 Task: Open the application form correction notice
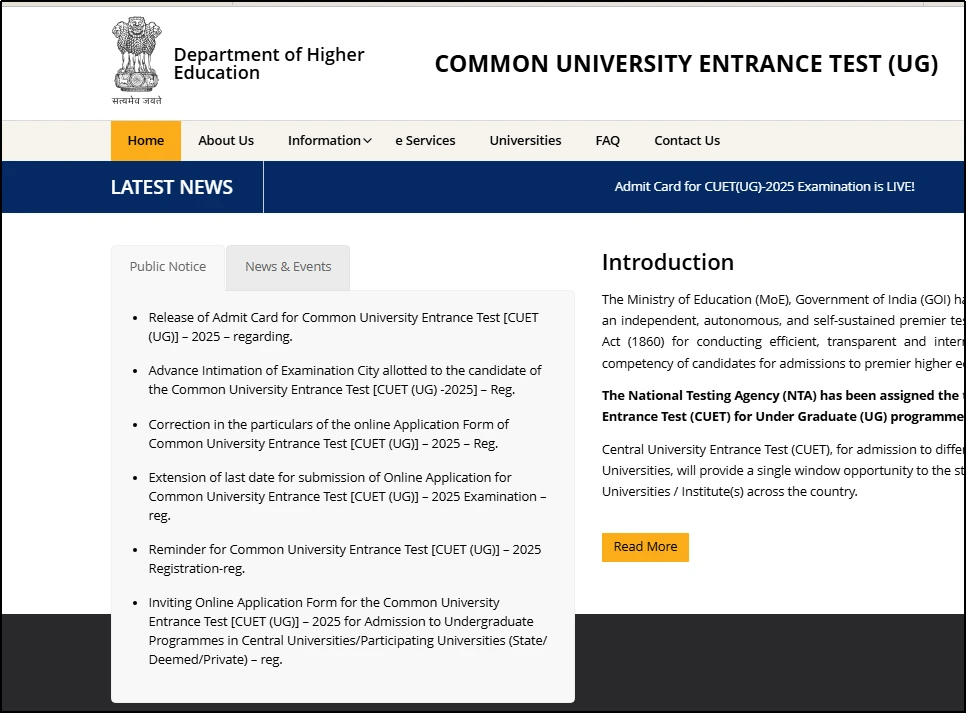point(328,433)
